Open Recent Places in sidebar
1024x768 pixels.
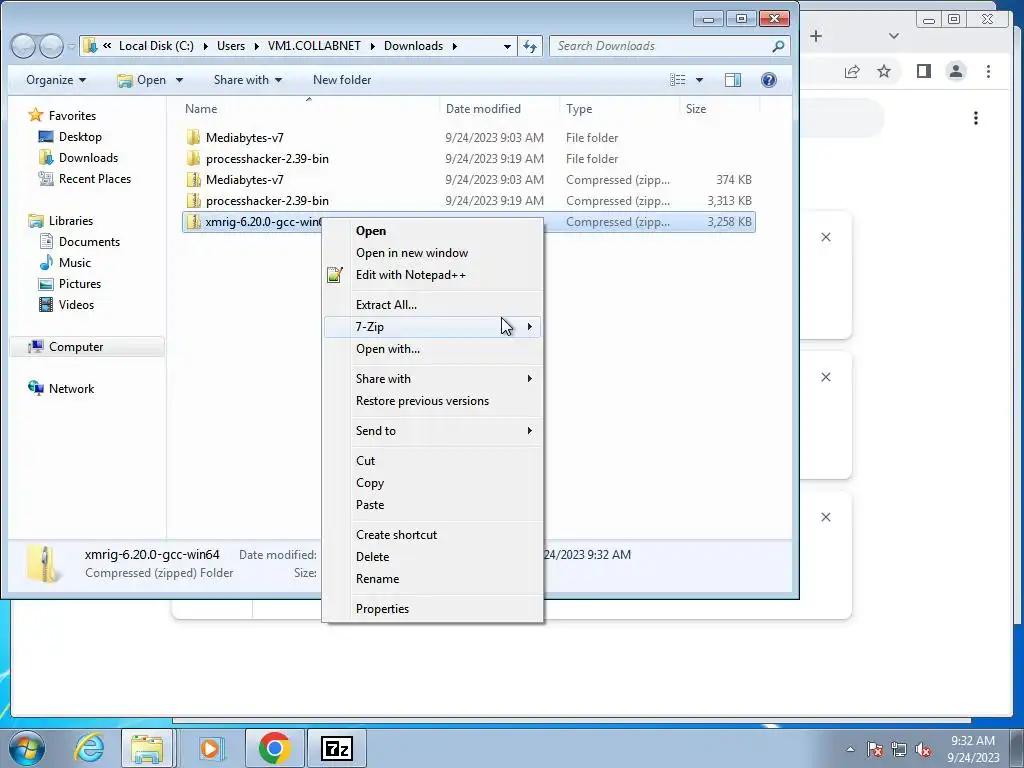pos(85,178)
